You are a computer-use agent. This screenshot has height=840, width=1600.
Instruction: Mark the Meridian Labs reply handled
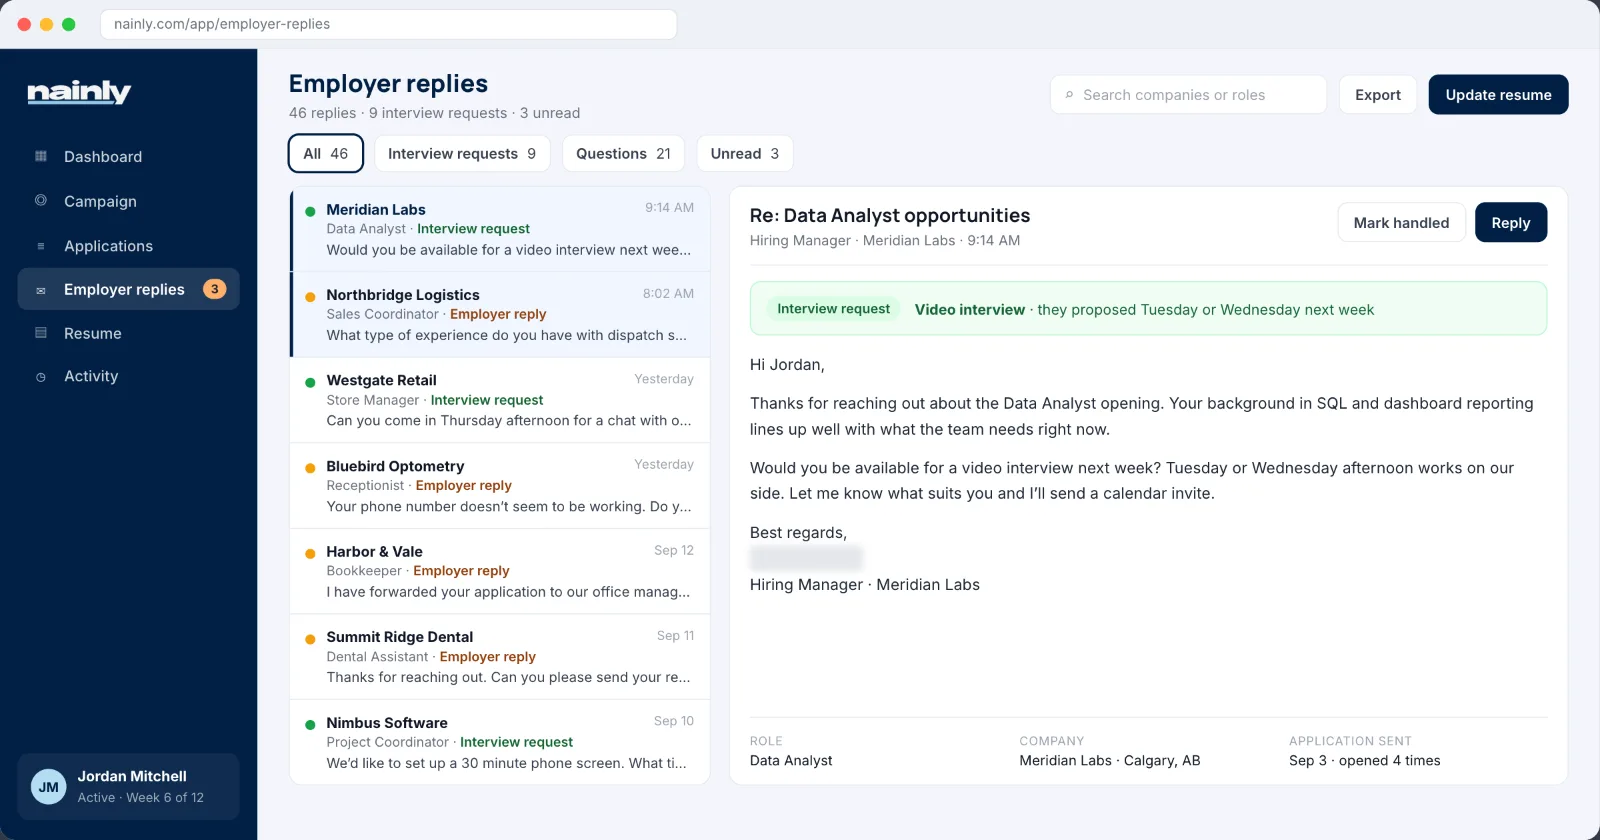1401,223
